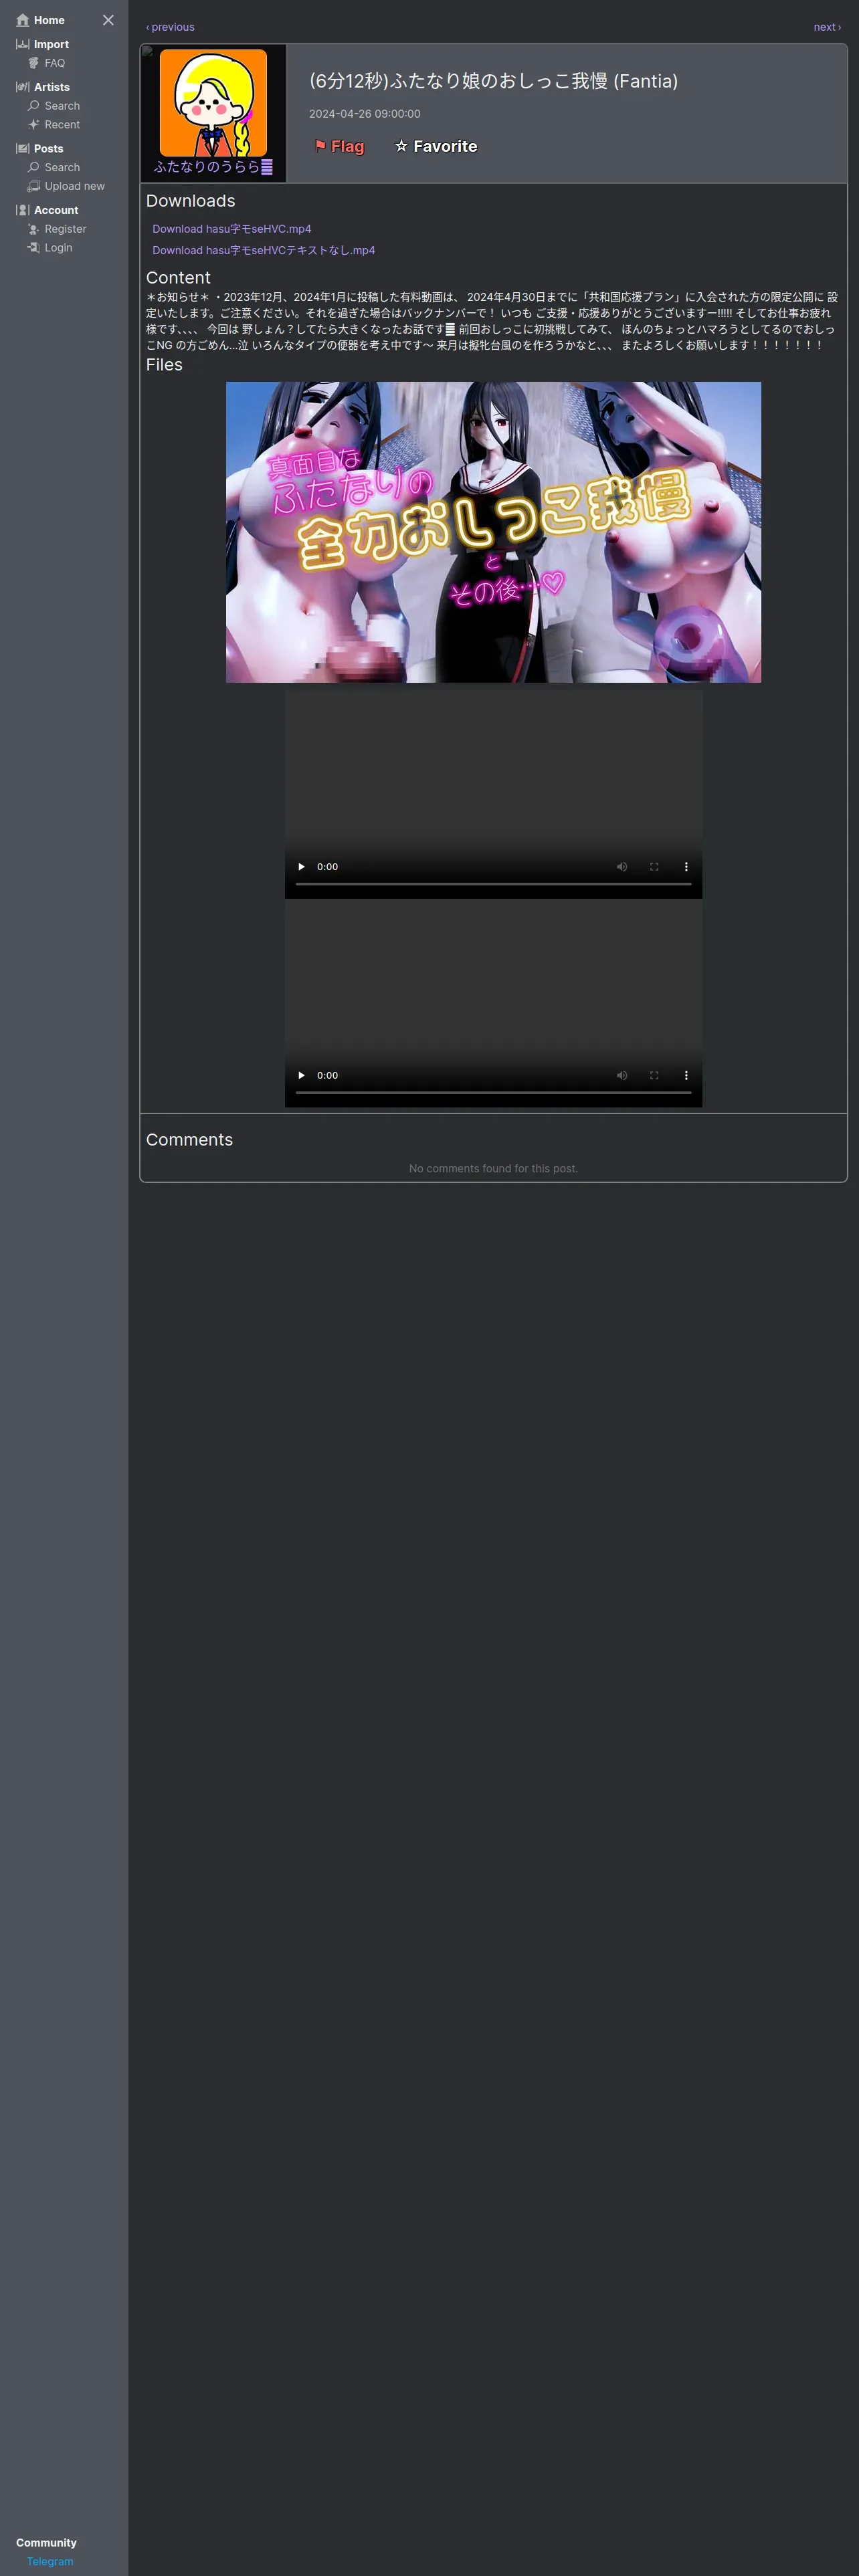Click the Register user icon

coord(33,229)
